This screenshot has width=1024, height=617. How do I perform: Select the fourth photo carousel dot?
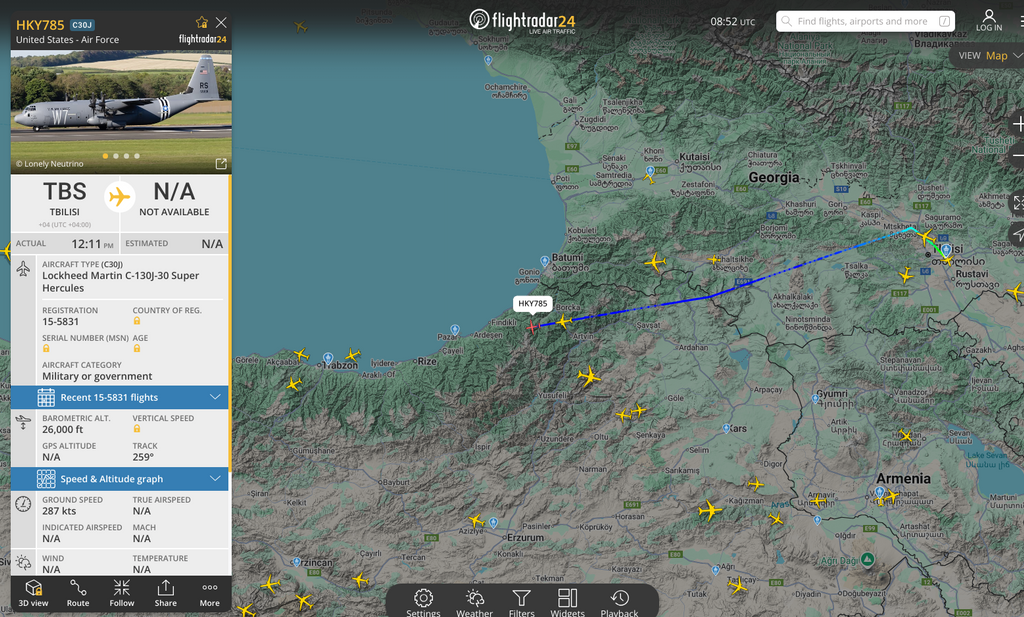(x=136, y=156)
